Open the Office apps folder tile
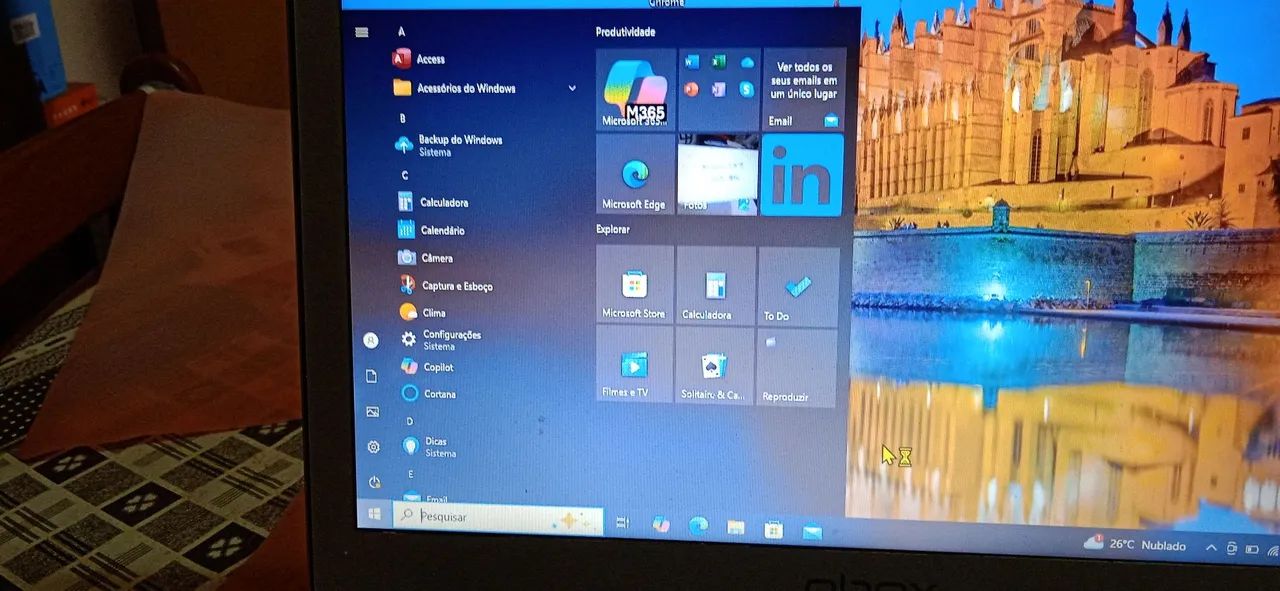The image size is (1280, 591). pos(719,89)
